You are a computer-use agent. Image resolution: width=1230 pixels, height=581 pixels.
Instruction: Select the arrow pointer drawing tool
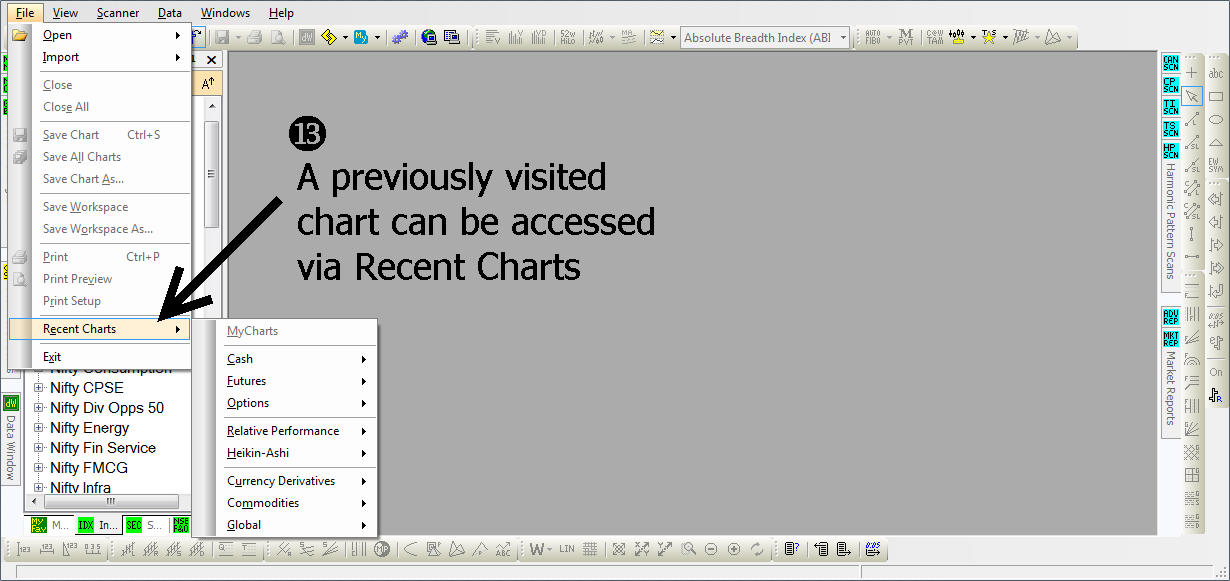pyautogui.click(x=1192, y=96)
